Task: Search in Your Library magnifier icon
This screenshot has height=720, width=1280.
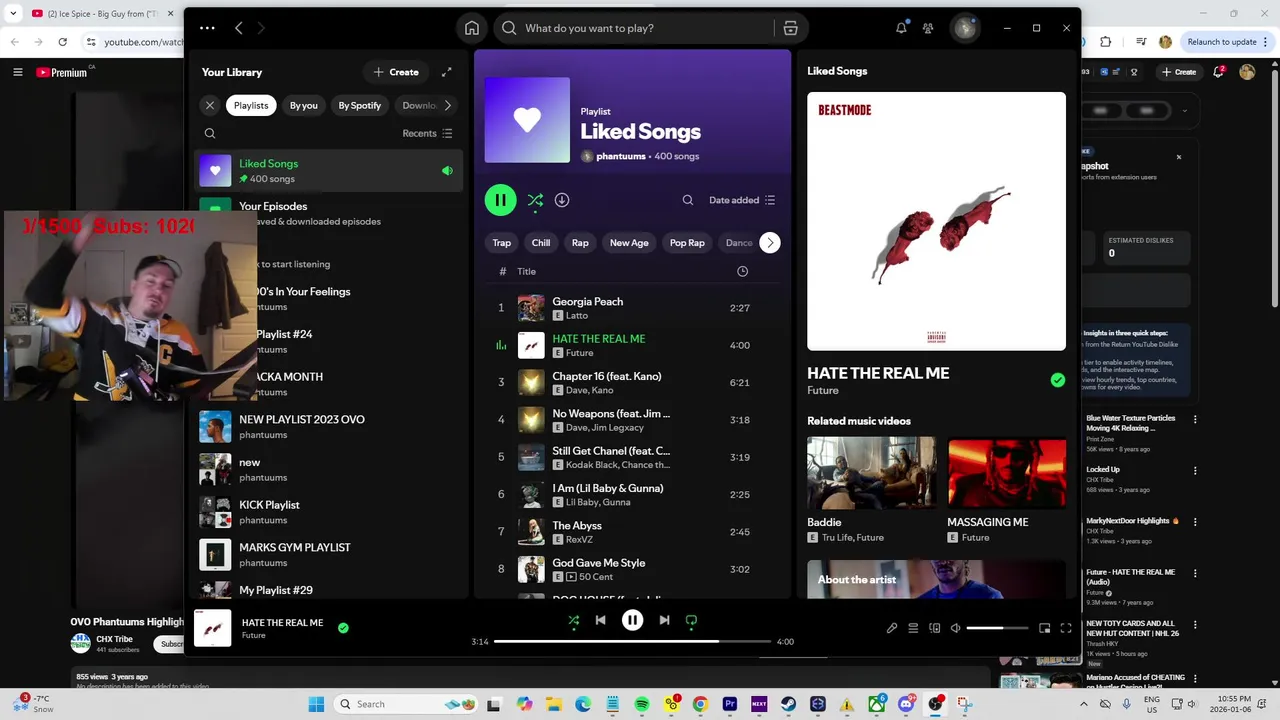Action: [x=210, y=133]
